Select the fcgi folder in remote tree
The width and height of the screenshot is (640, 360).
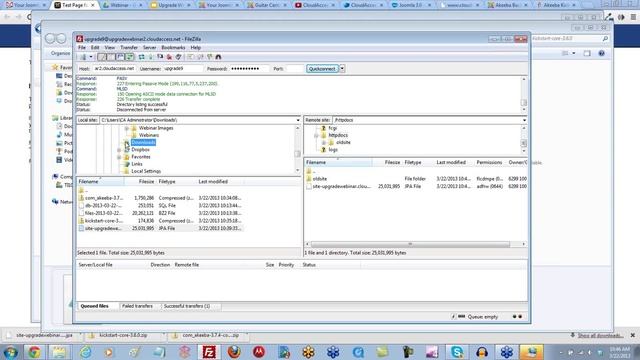tap(333, 128)
